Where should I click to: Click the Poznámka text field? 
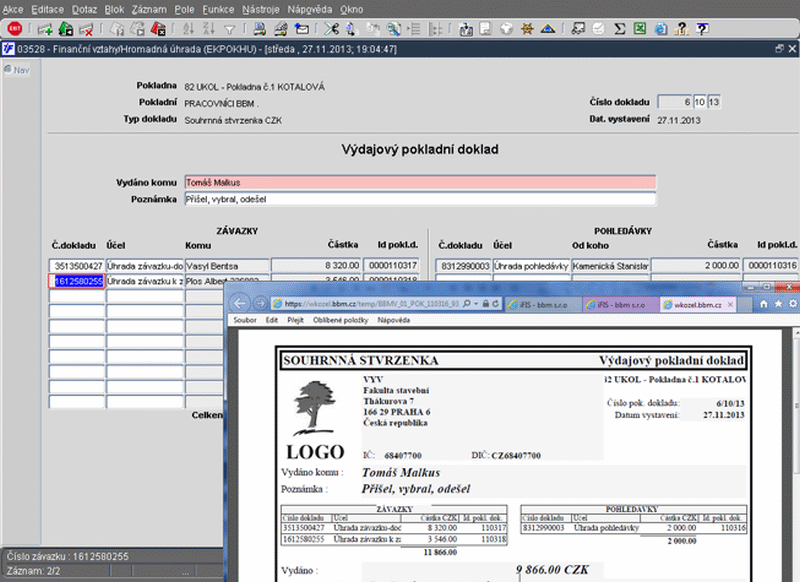tap(419, 199)
